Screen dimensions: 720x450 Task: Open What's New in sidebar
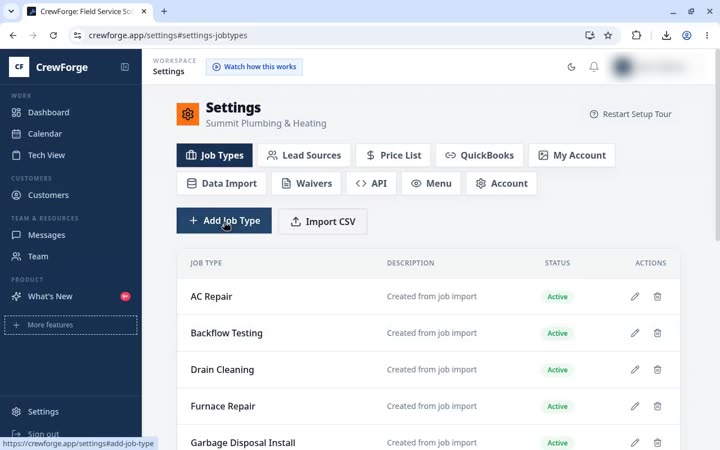(x=71, y=297)
